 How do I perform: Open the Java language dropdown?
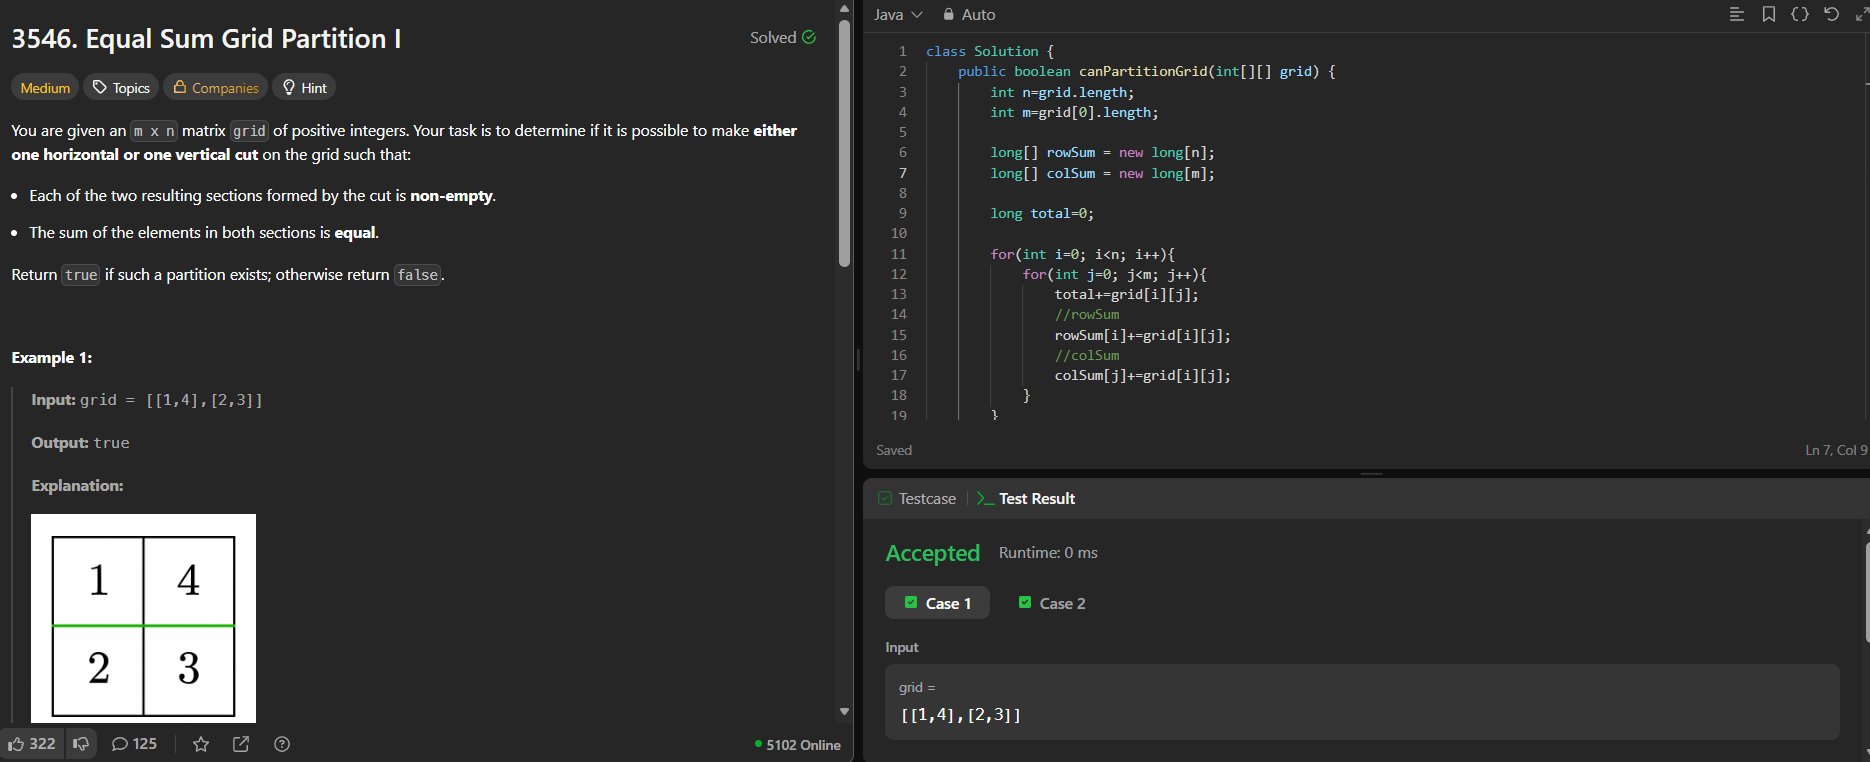tap(897, 14)
